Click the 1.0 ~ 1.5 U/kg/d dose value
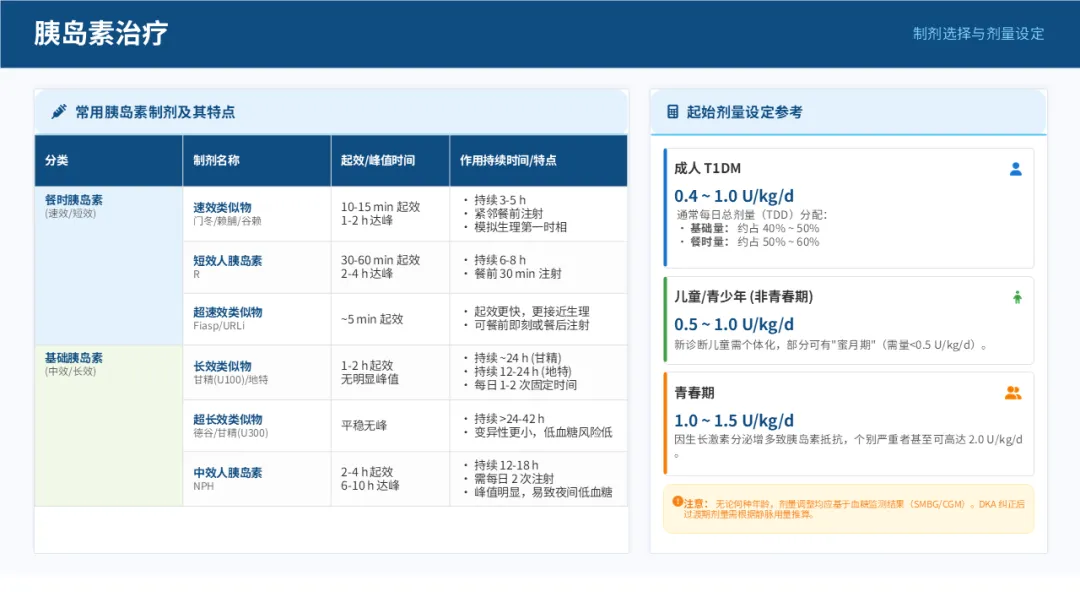The image size is (1080, 608). tap(734, 421)
